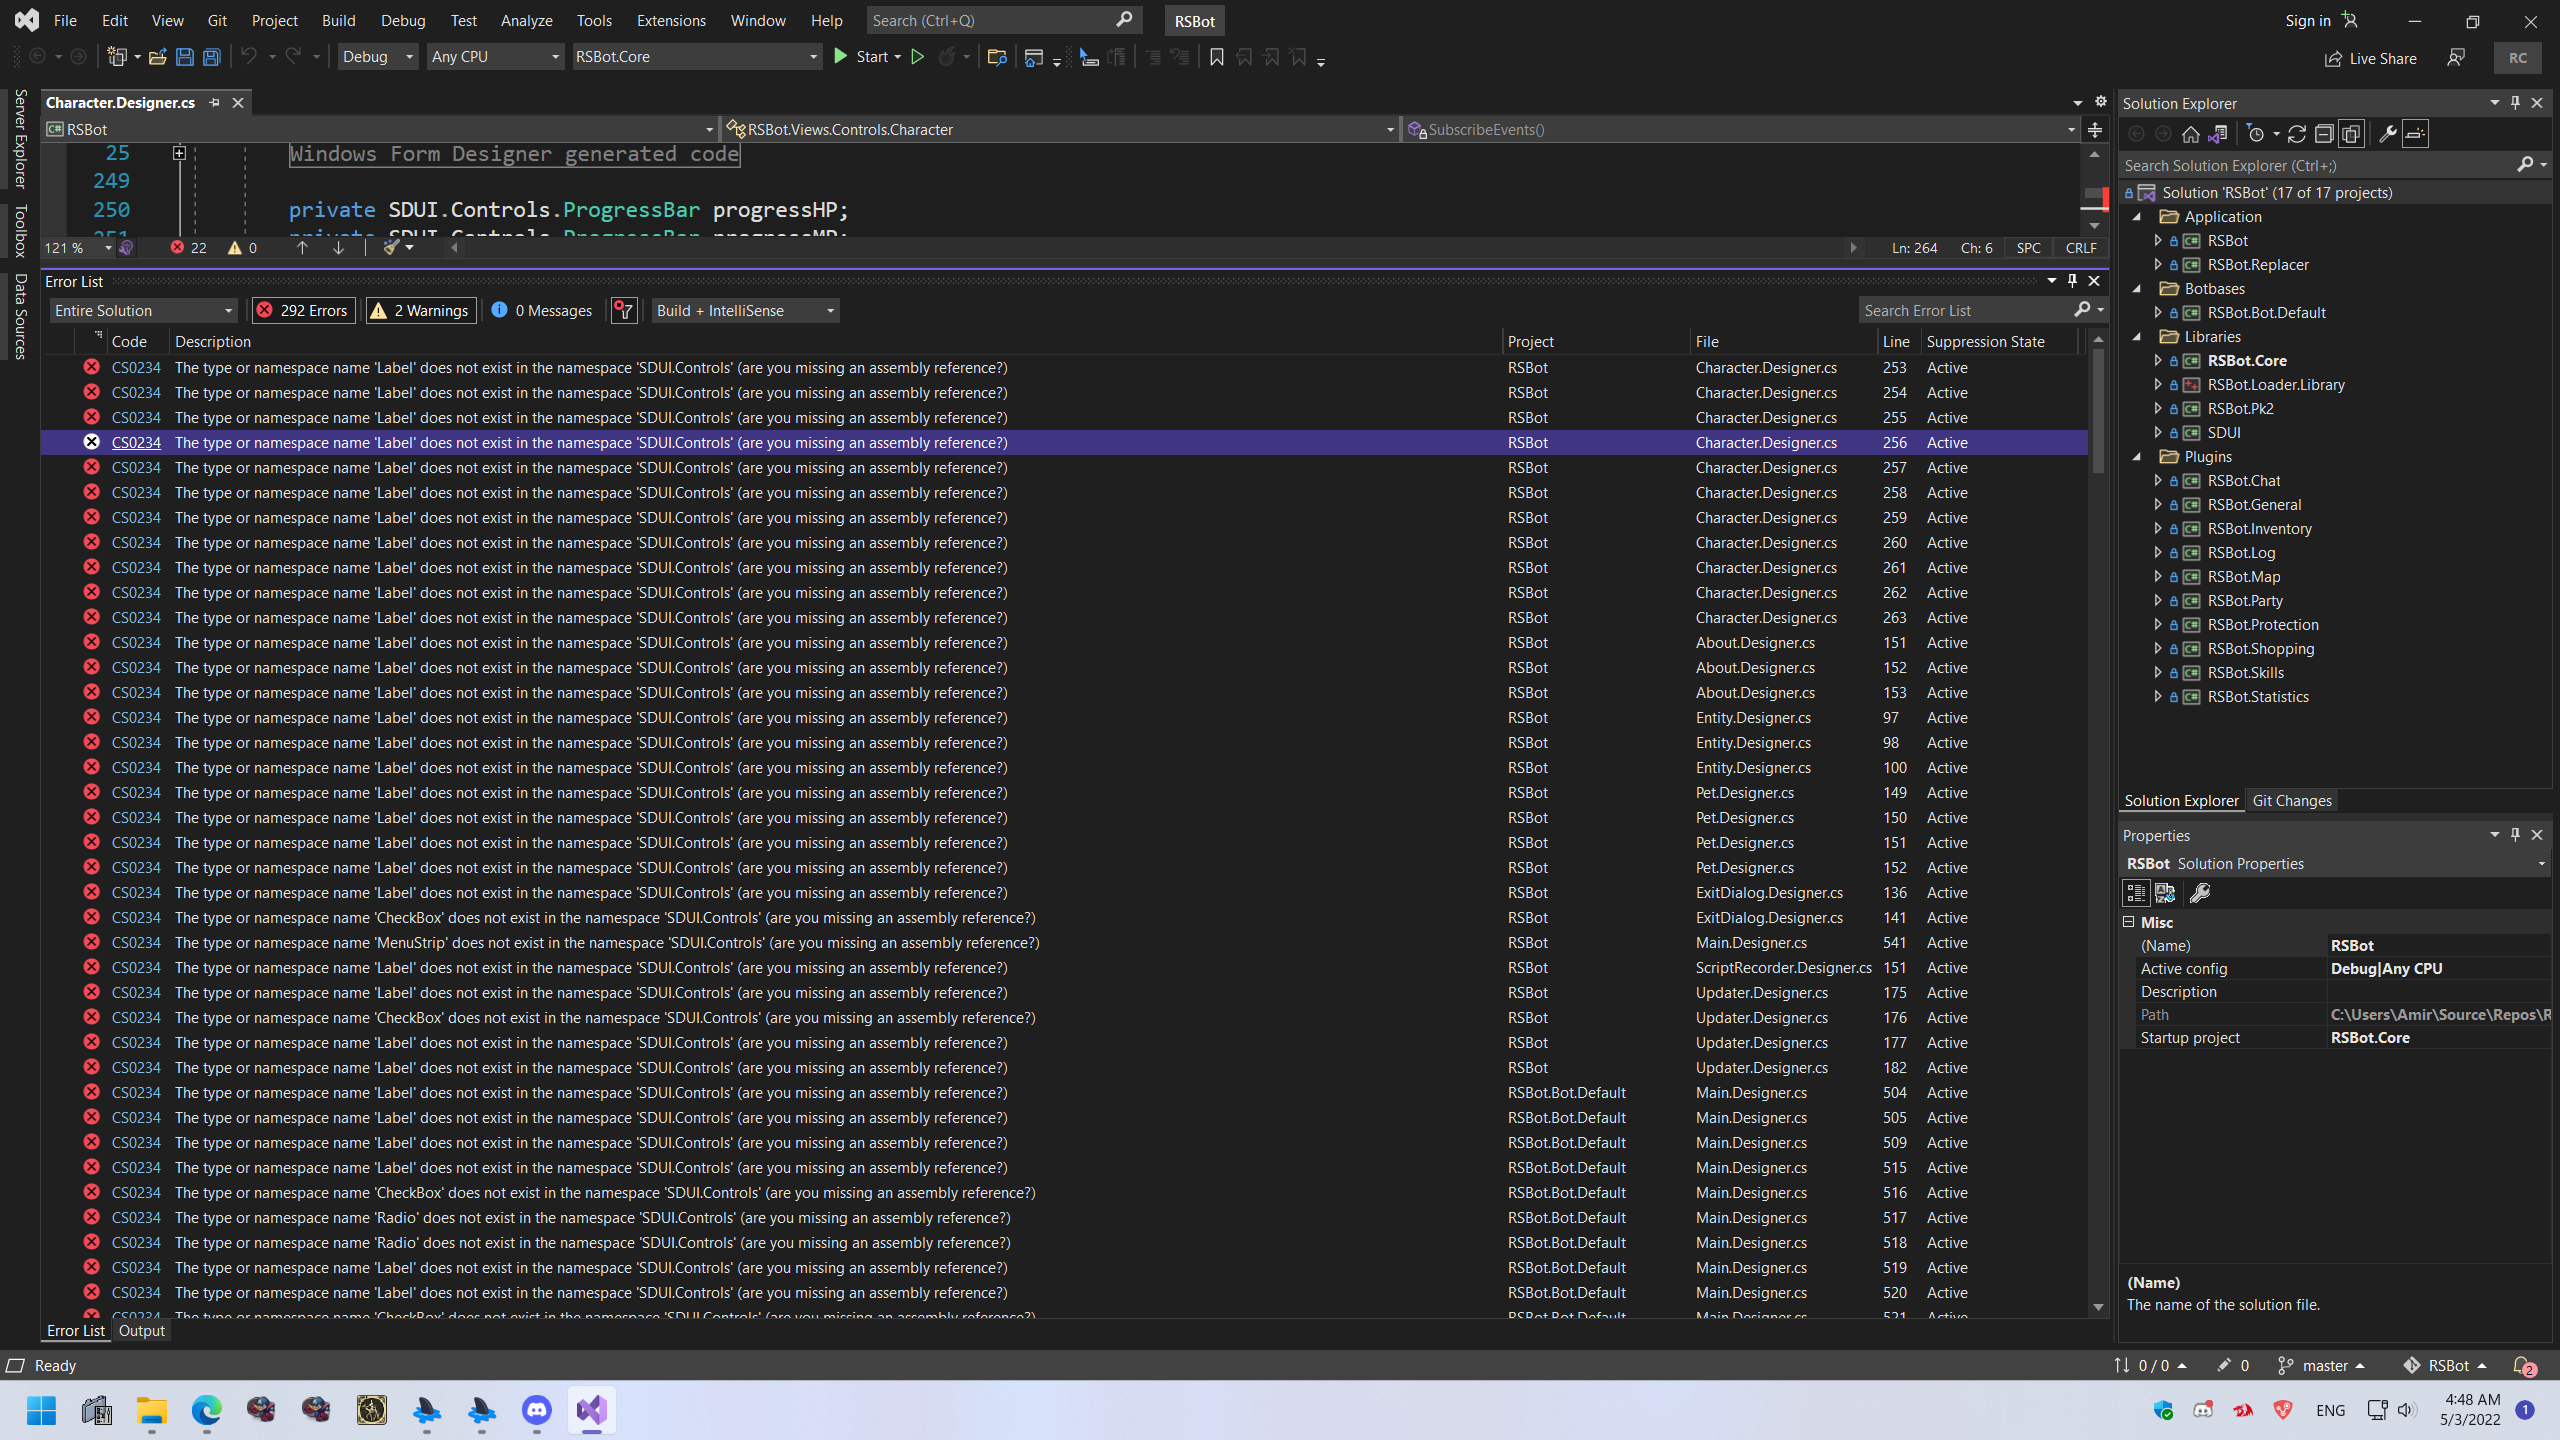Start a Live Share session
Screen dimensions: 2560x1440
(2370, 58)
